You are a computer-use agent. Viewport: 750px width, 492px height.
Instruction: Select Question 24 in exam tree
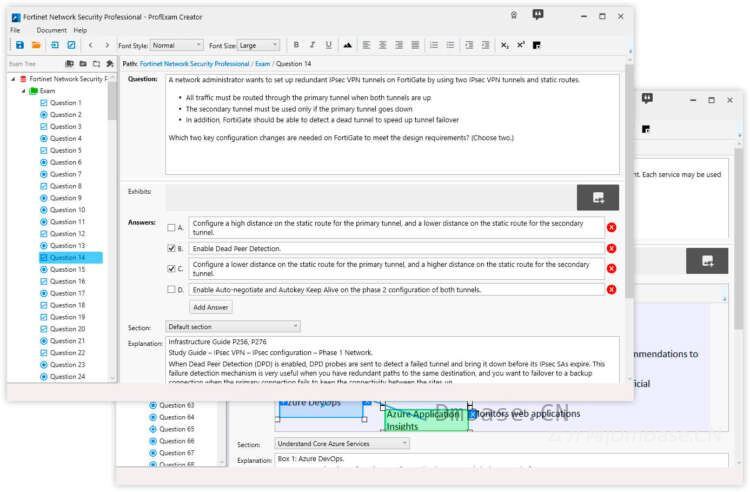[67, 377]
